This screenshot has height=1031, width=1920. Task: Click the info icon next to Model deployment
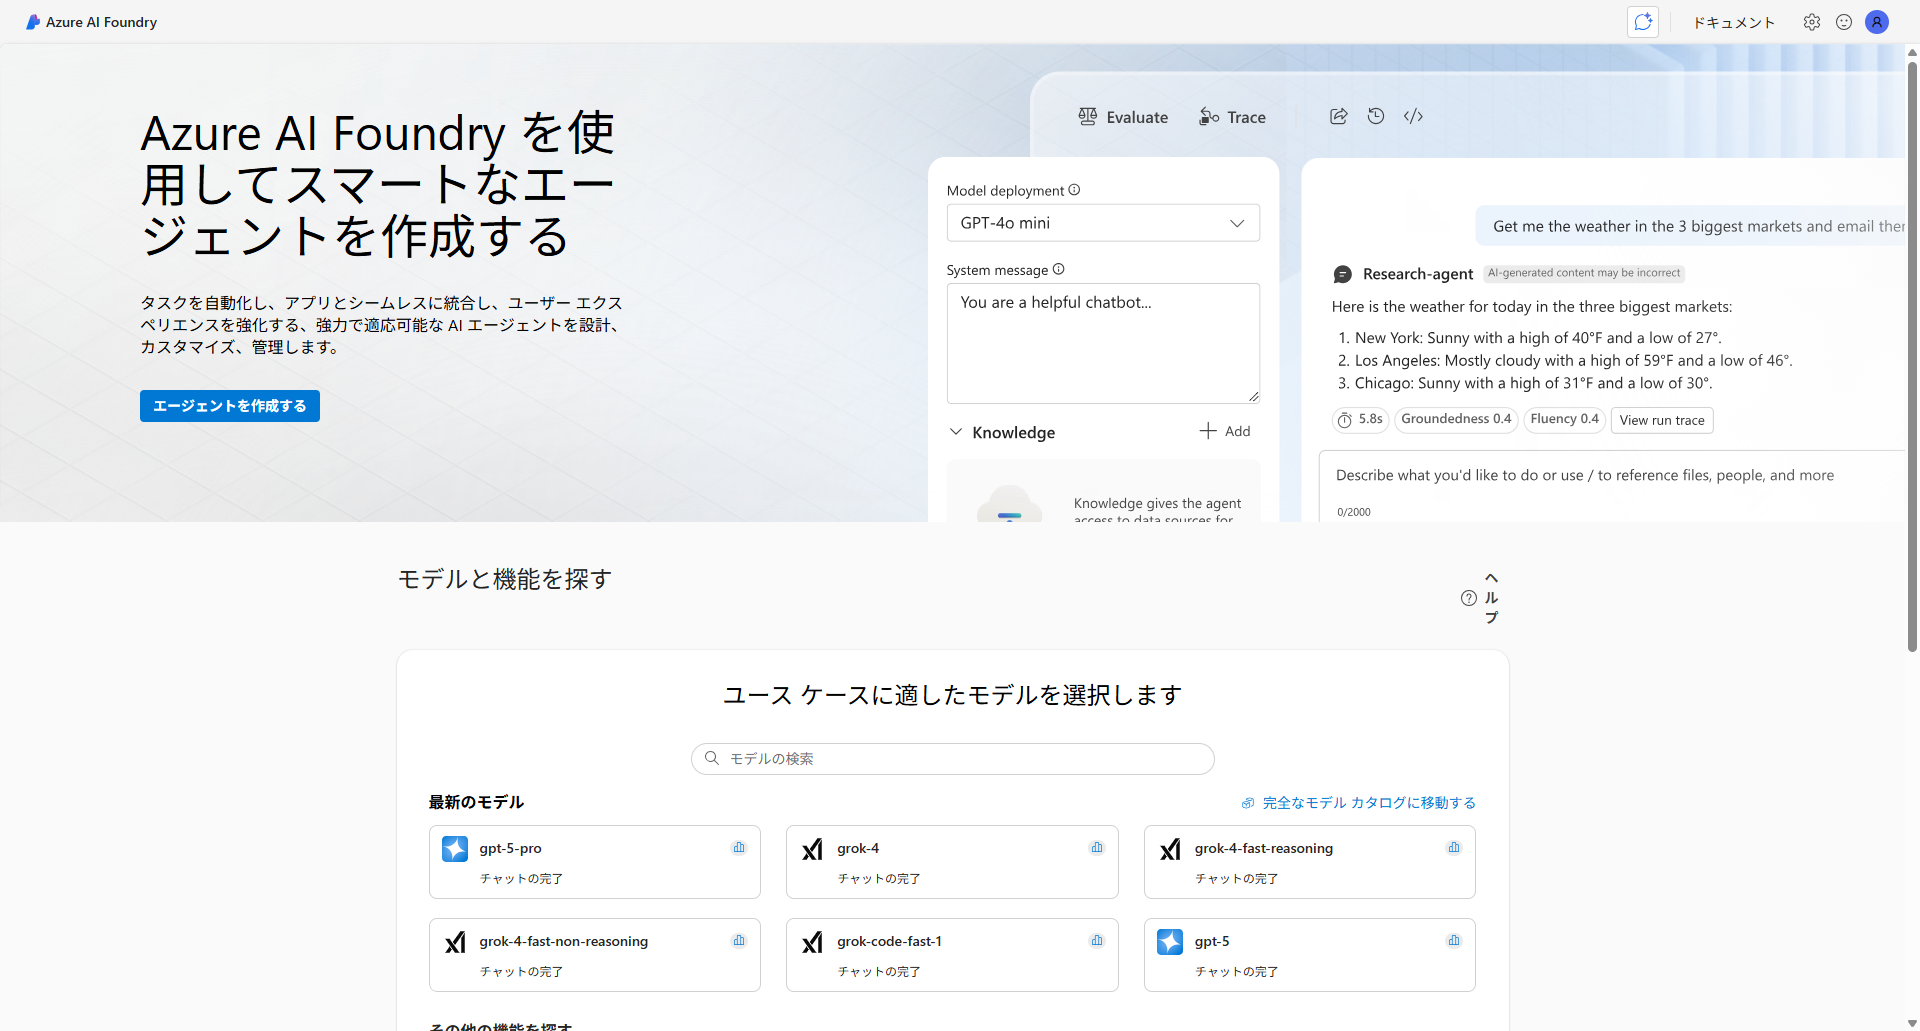pyautogui.click(x=1075, y=189)
